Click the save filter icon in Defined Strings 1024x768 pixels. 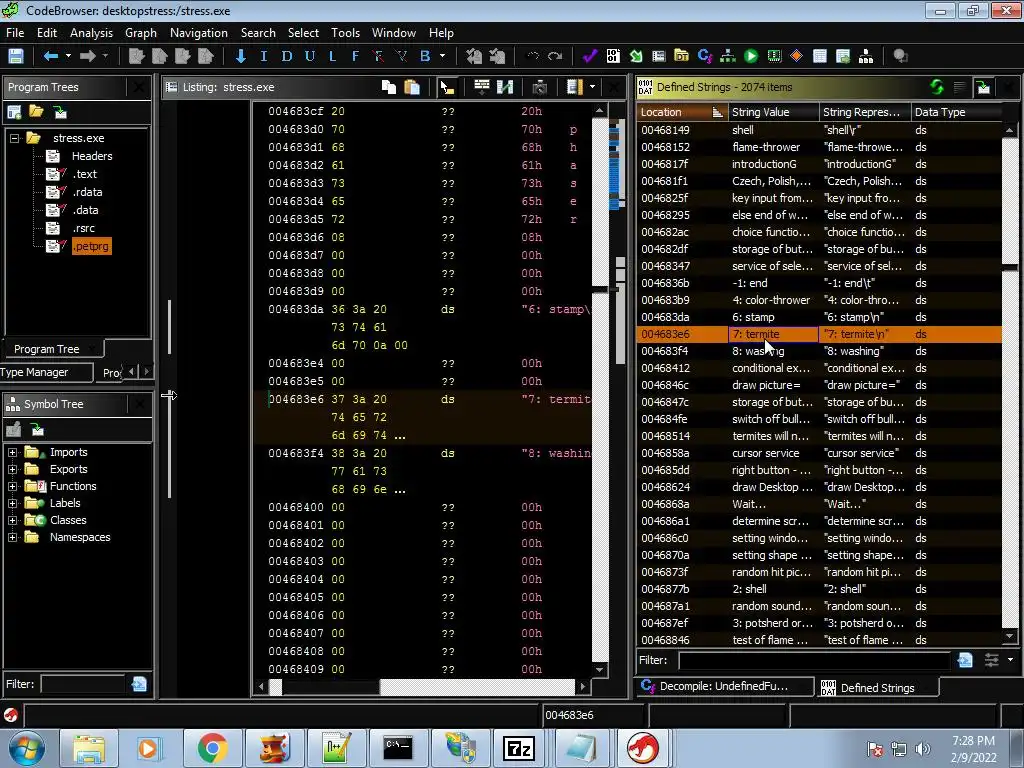click(965, 660)
